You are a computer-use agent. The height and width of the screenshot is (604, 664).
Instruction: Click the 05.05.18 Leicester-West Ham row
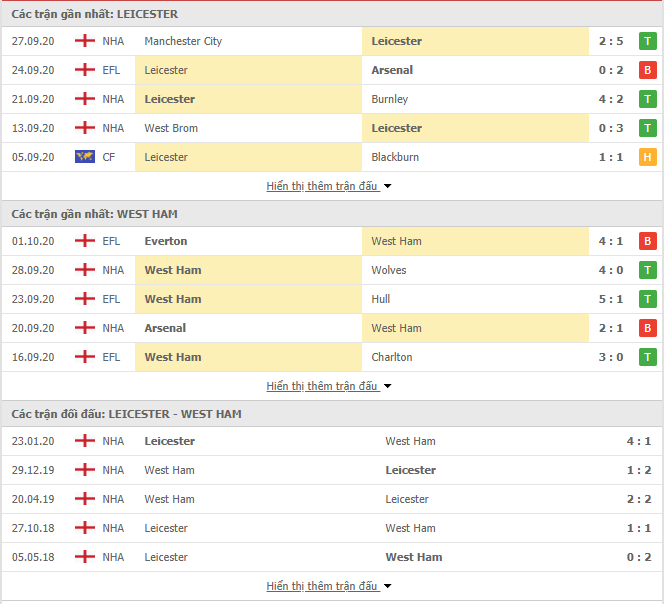pos(332,557)
